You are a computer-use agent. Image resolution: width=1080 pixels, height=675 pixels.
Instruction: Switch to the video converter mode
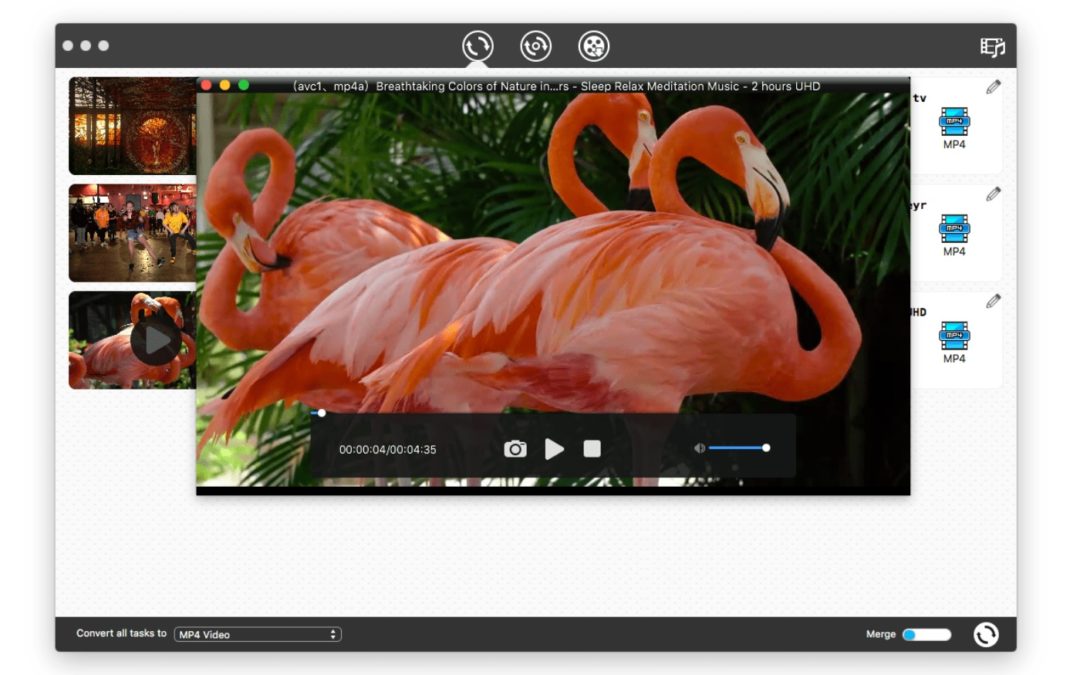click(476, 46)
